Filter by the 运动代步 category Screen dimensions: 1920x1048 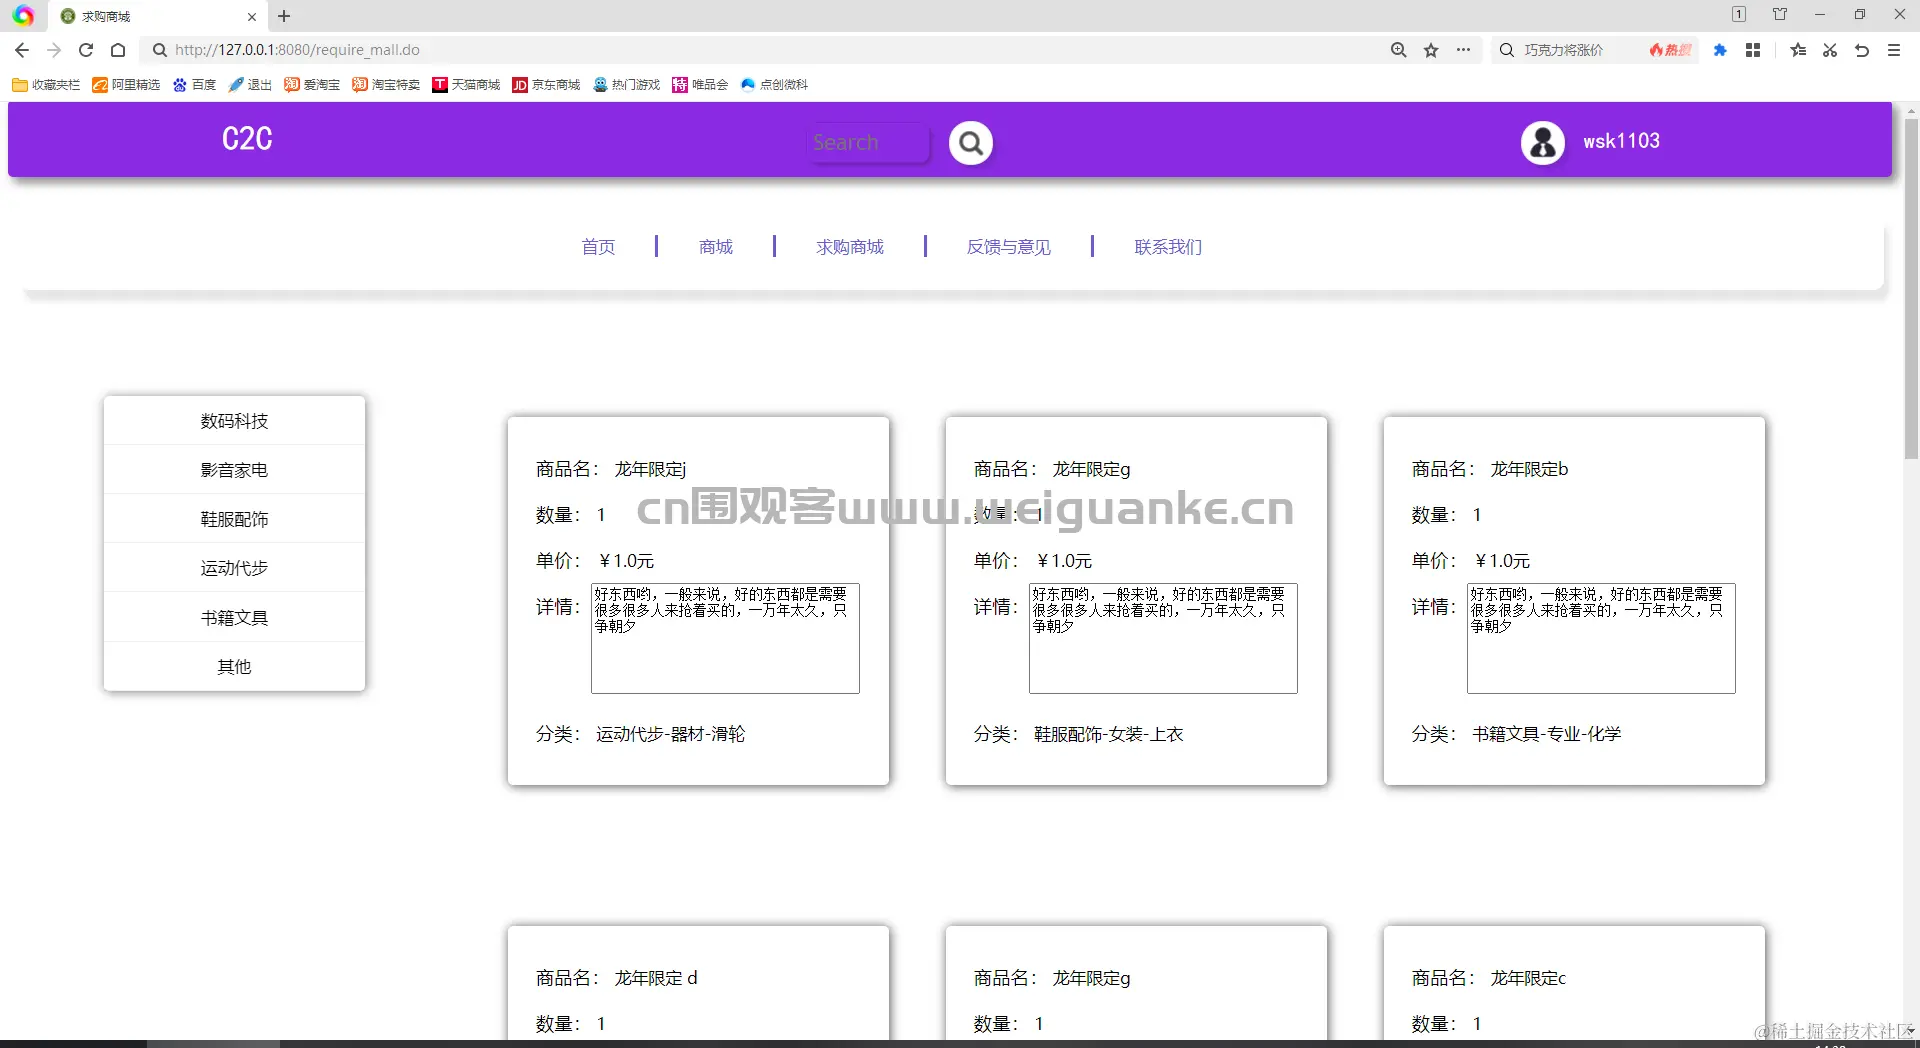coord(234,568)
